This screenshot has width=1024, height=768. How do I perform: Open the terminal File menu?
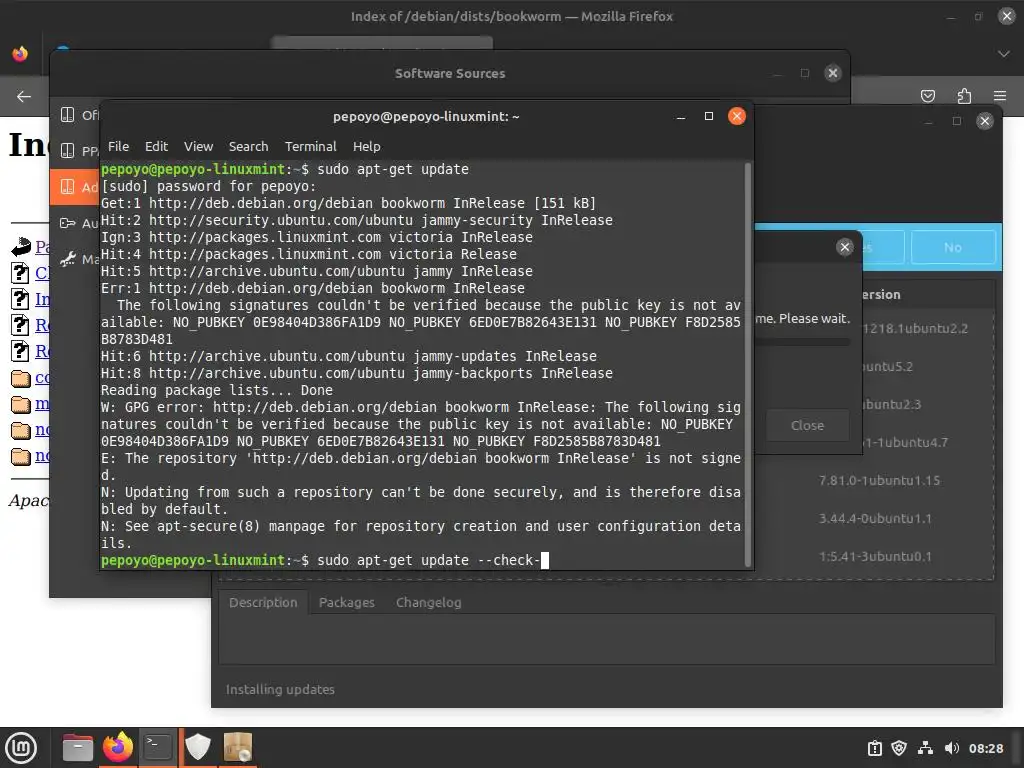[118, 146]
